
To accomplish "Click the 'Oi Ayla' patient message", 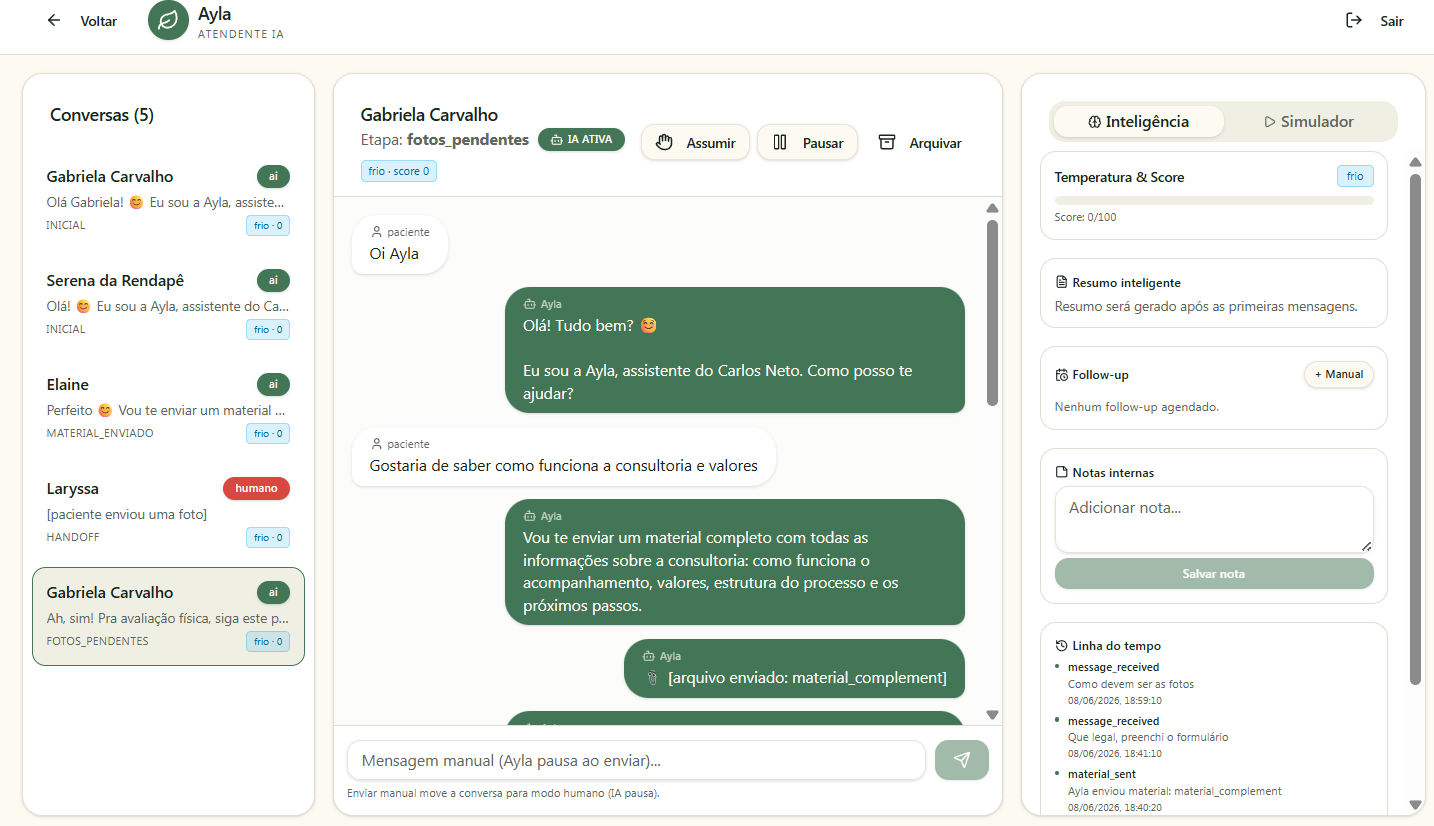I will pos(400,245).
